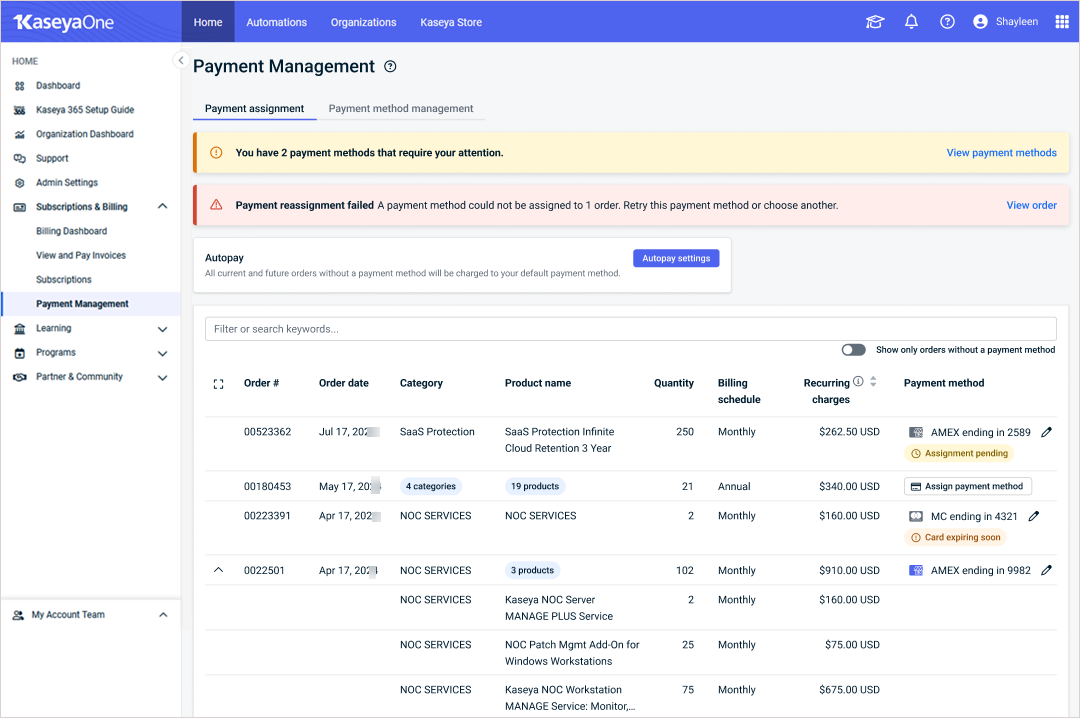Click the View order link
The height and width of the screenshot is (718, 1080).
1031,205
